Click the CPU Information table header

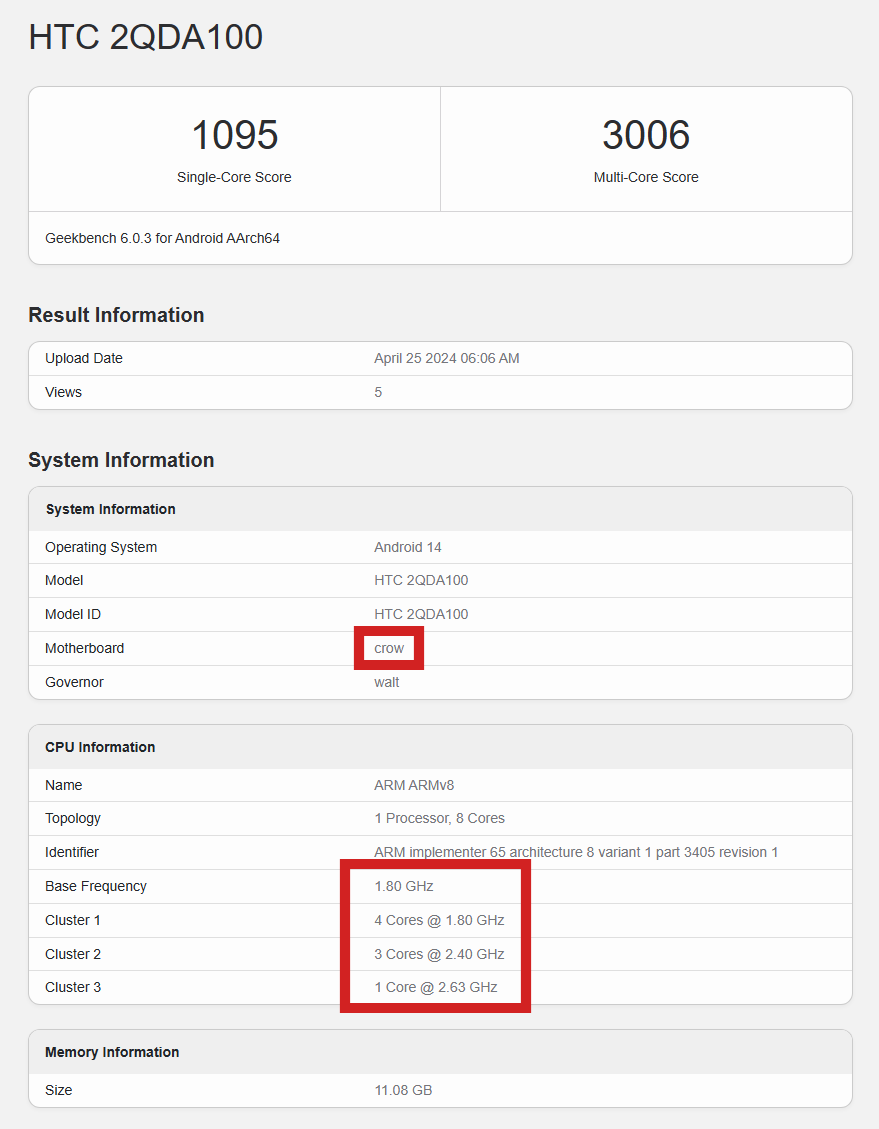coord(100,747)
